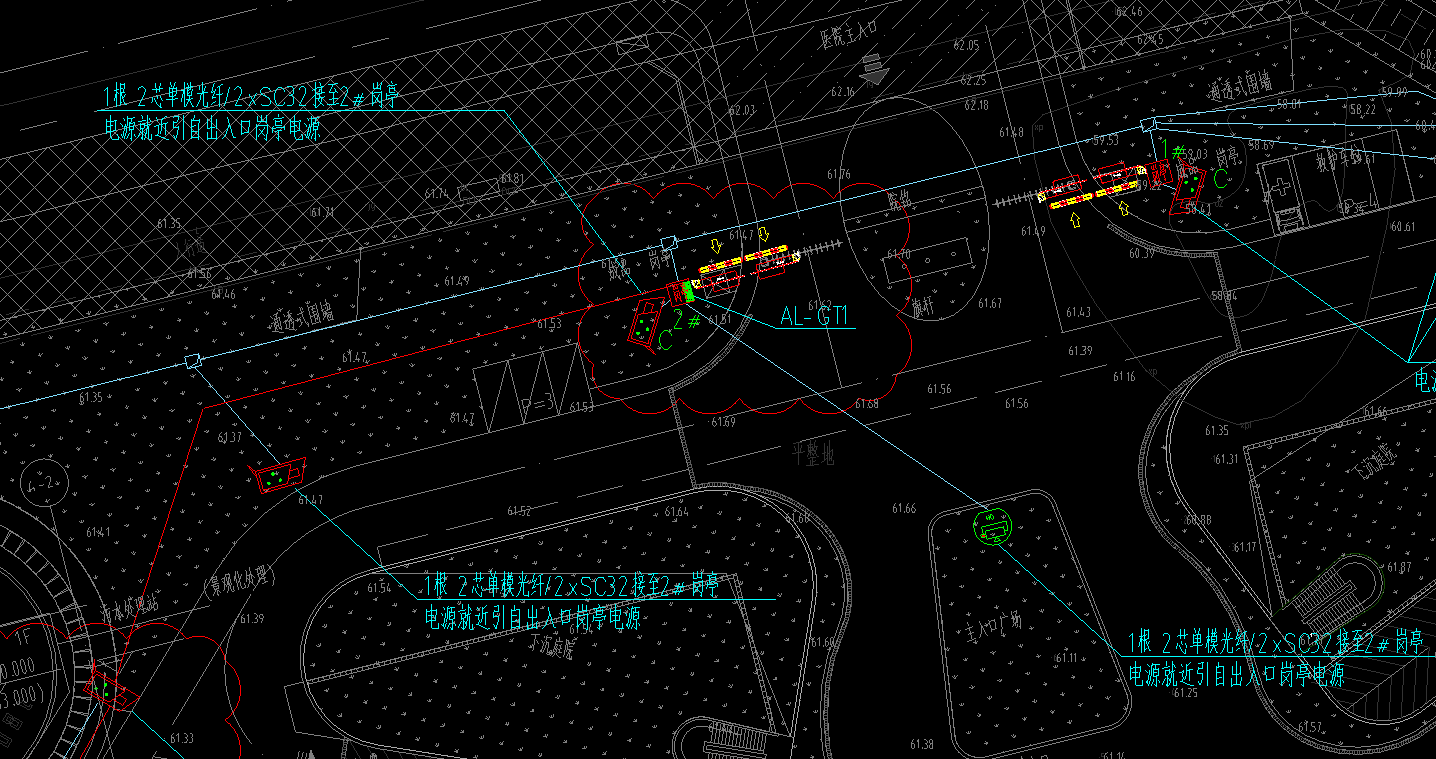Screen dimensions: 1436x759
Task: Select the red camera symbol near elevation 61.37
Action: click(280, 476)
